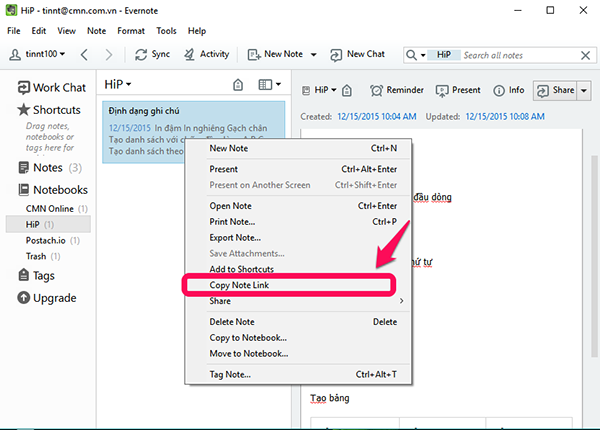The width and height of the screenshot is (600, 430).
Task: Select the Định dạng ghi chú note card
Action: [194, 132]
